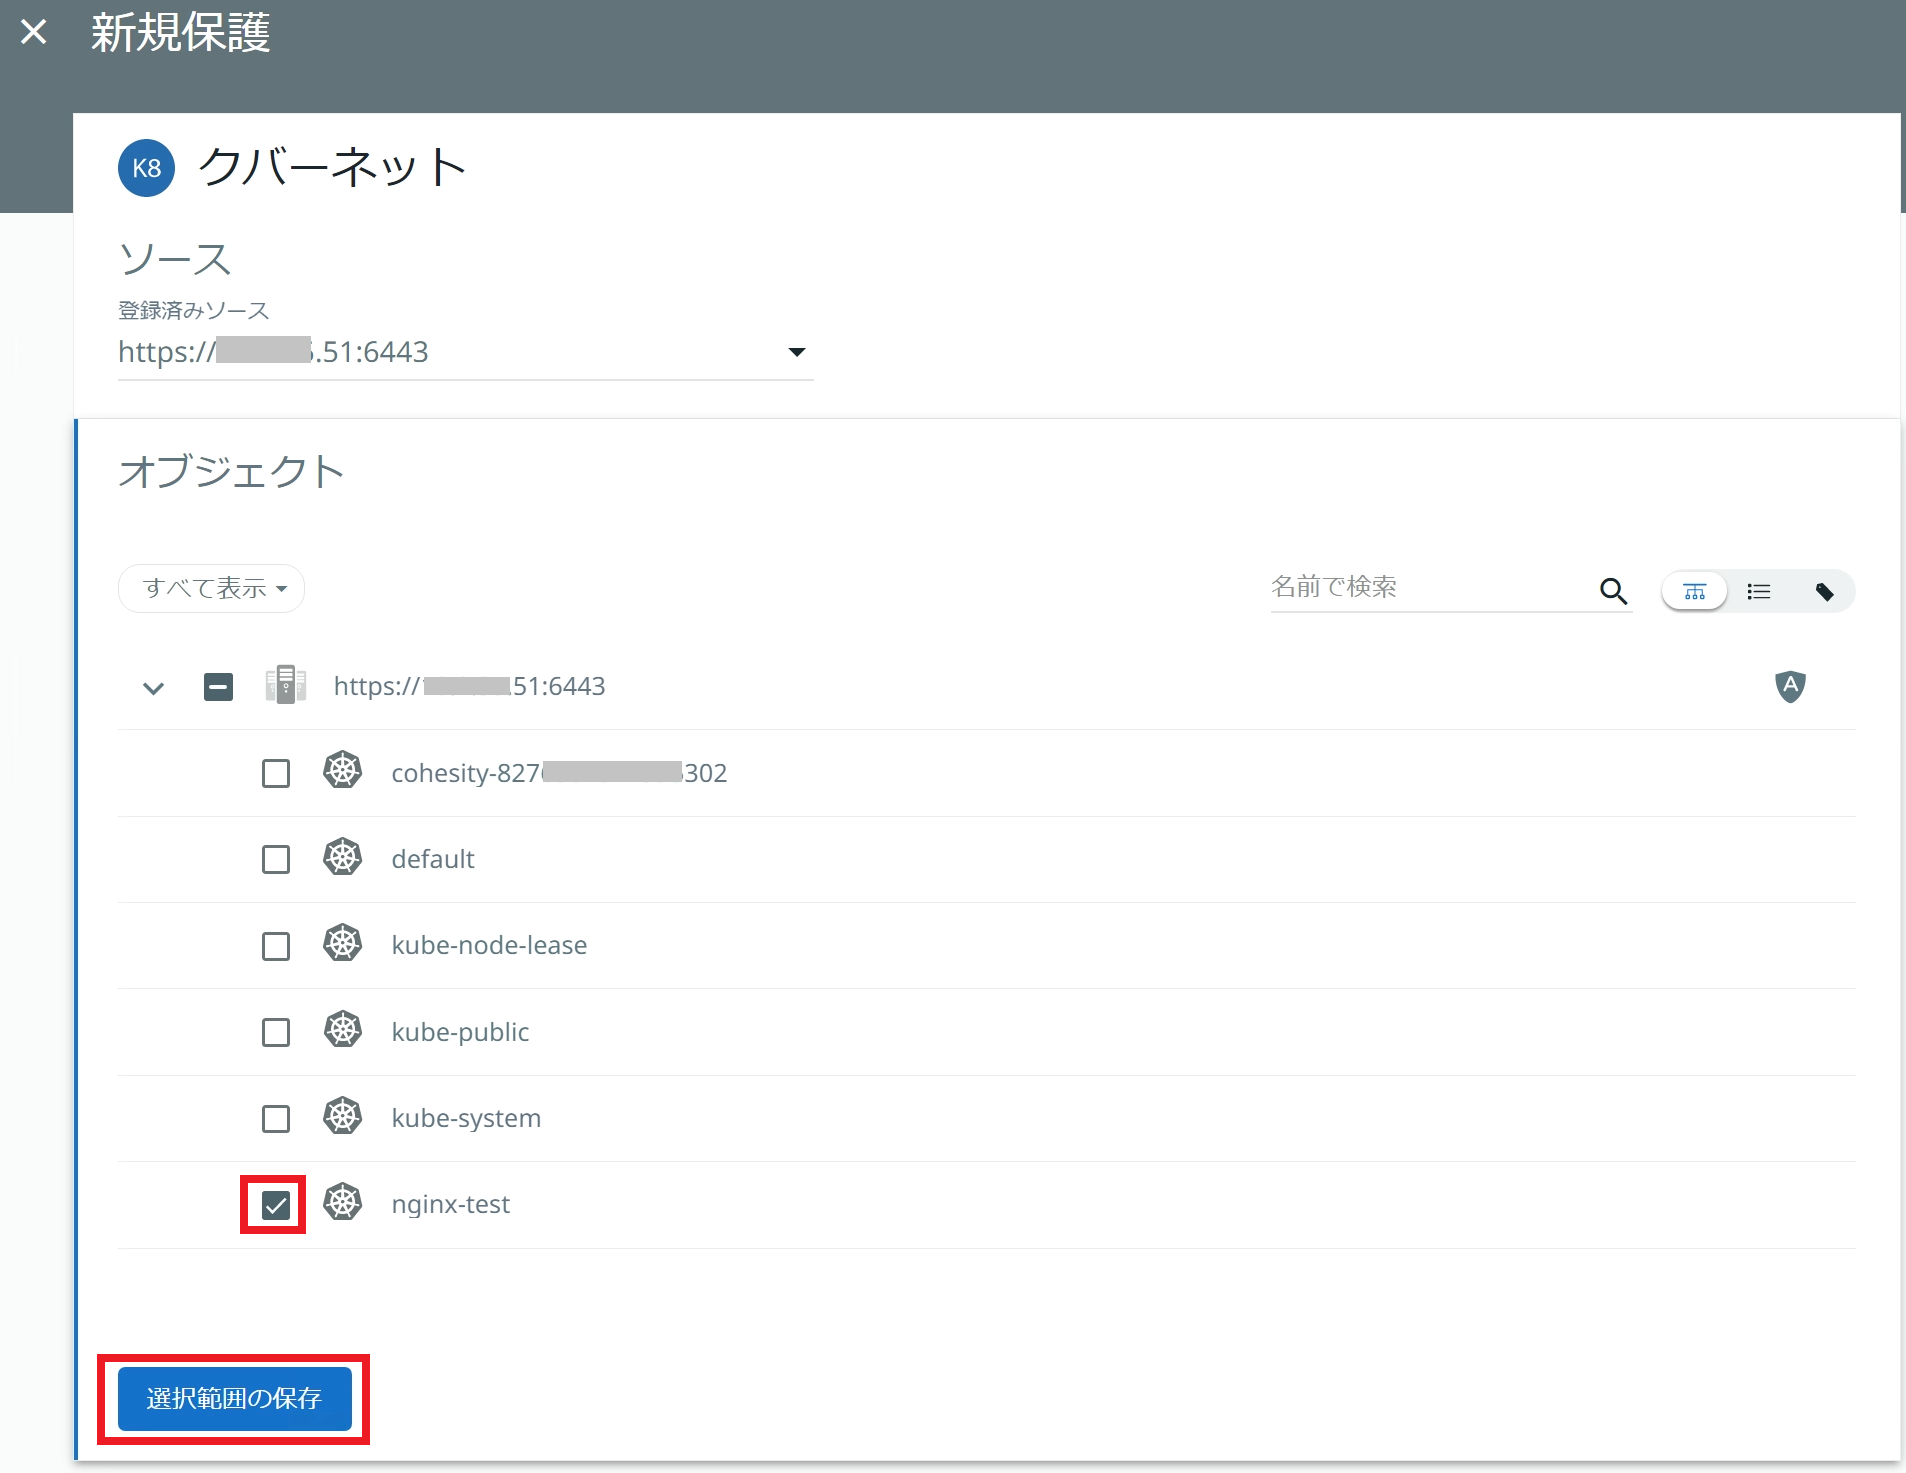
Task: Click the https source URL in the tree
Action: (x=469, y=686)
